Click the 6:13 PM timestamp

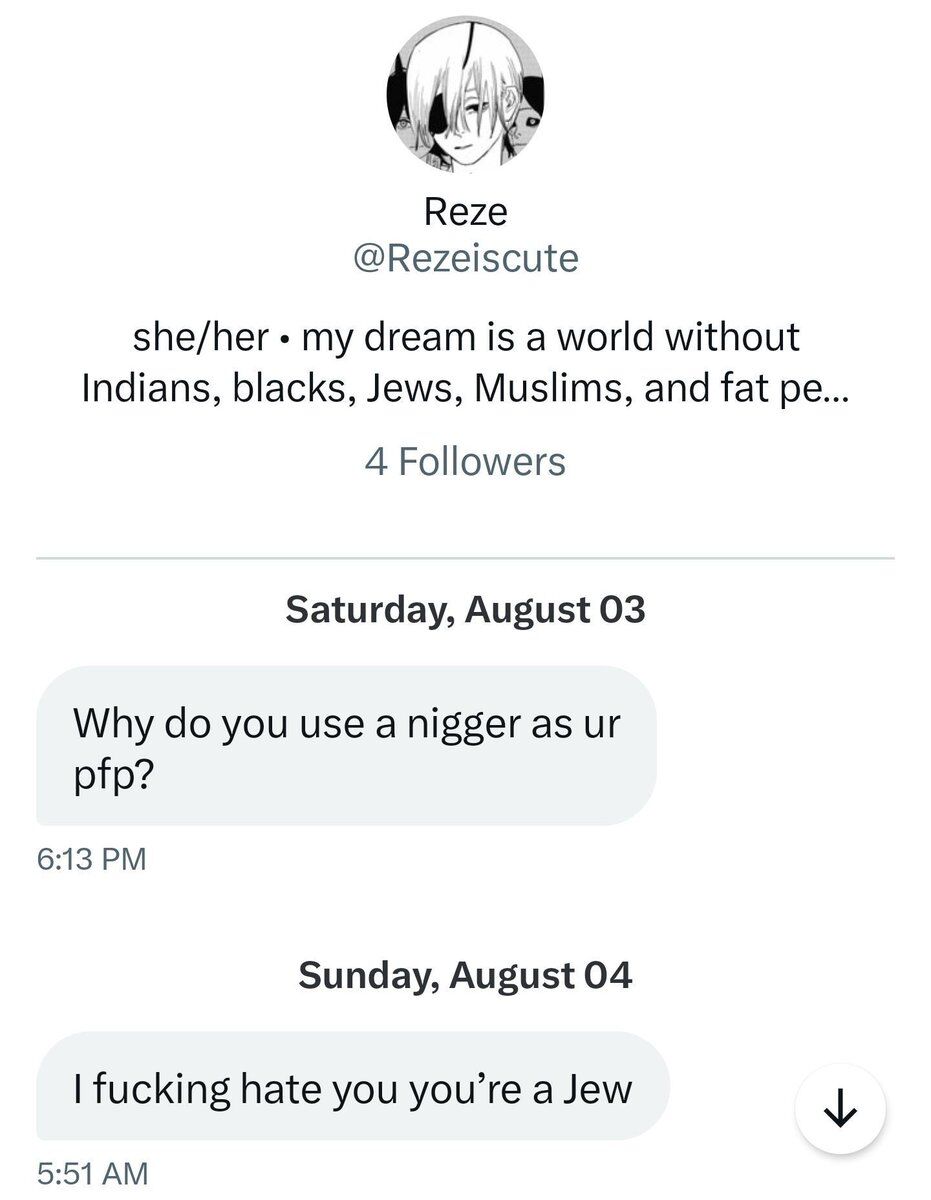click(x=91, y=859)
